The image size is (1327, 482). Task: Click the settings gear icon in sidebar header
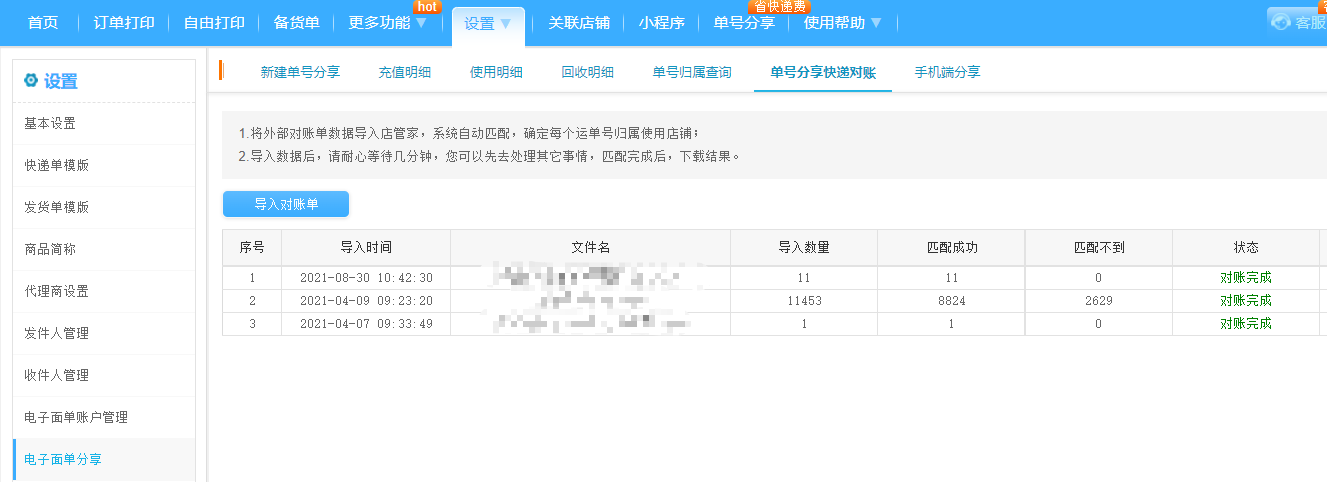31,81
